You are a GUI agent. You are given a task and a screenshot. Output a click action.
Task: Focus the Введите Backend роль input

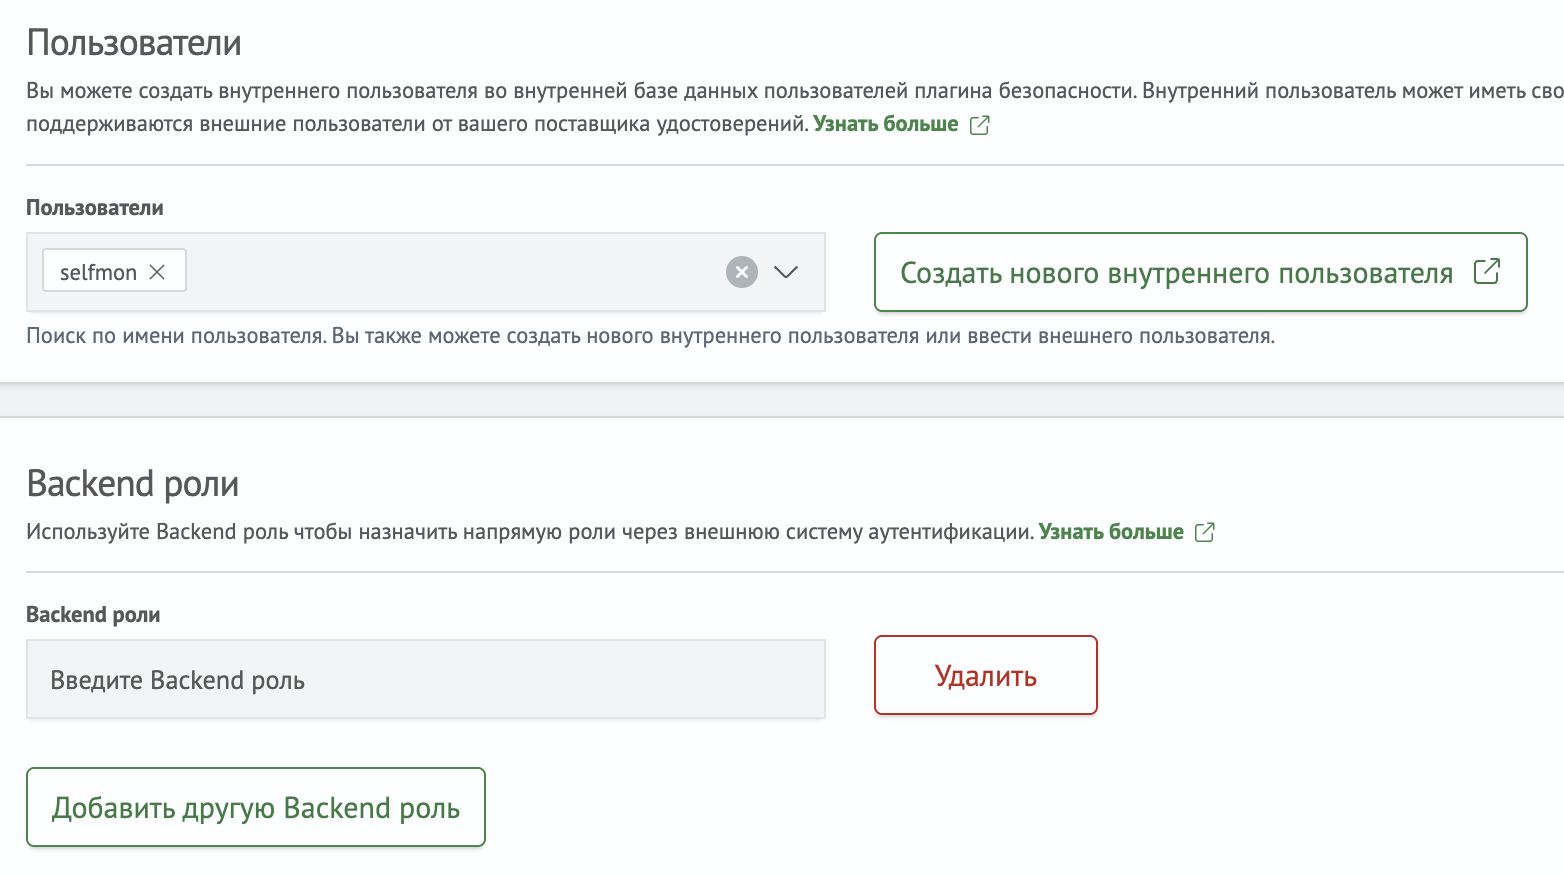click(426, 679)
